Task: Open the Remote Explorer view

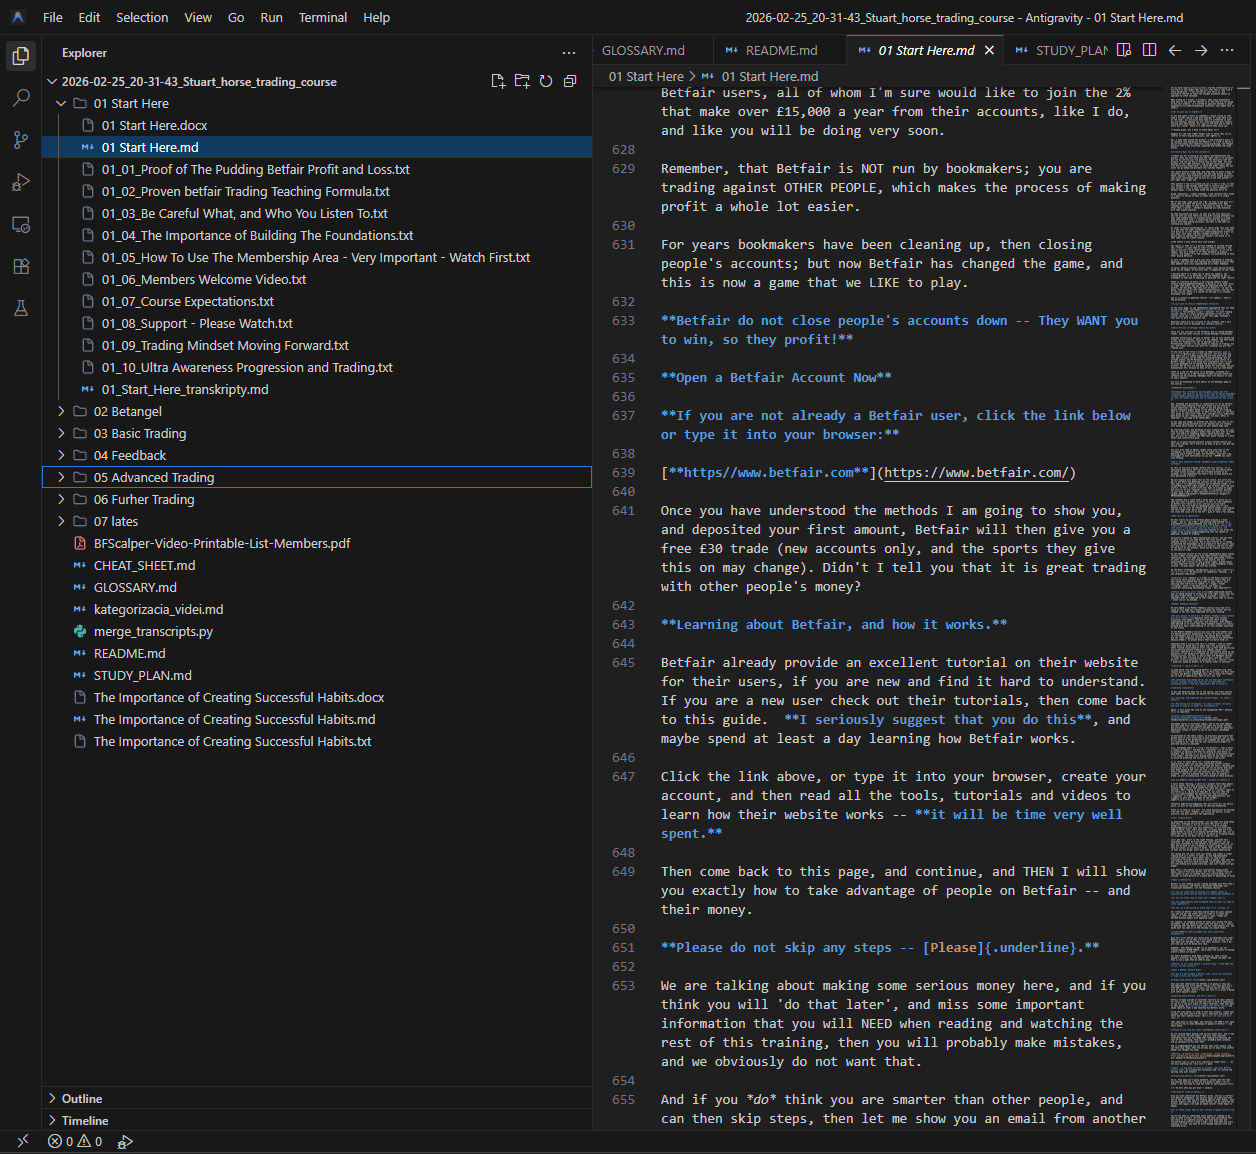Action: click(20, 224)
